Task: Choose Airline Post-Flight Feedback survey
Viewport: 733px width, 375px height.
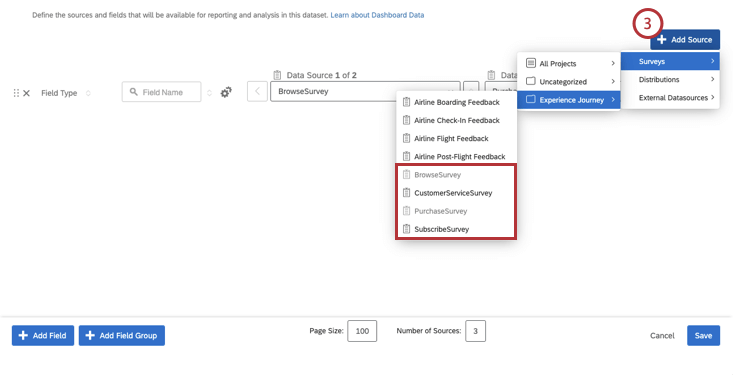Action: (456, 157)
